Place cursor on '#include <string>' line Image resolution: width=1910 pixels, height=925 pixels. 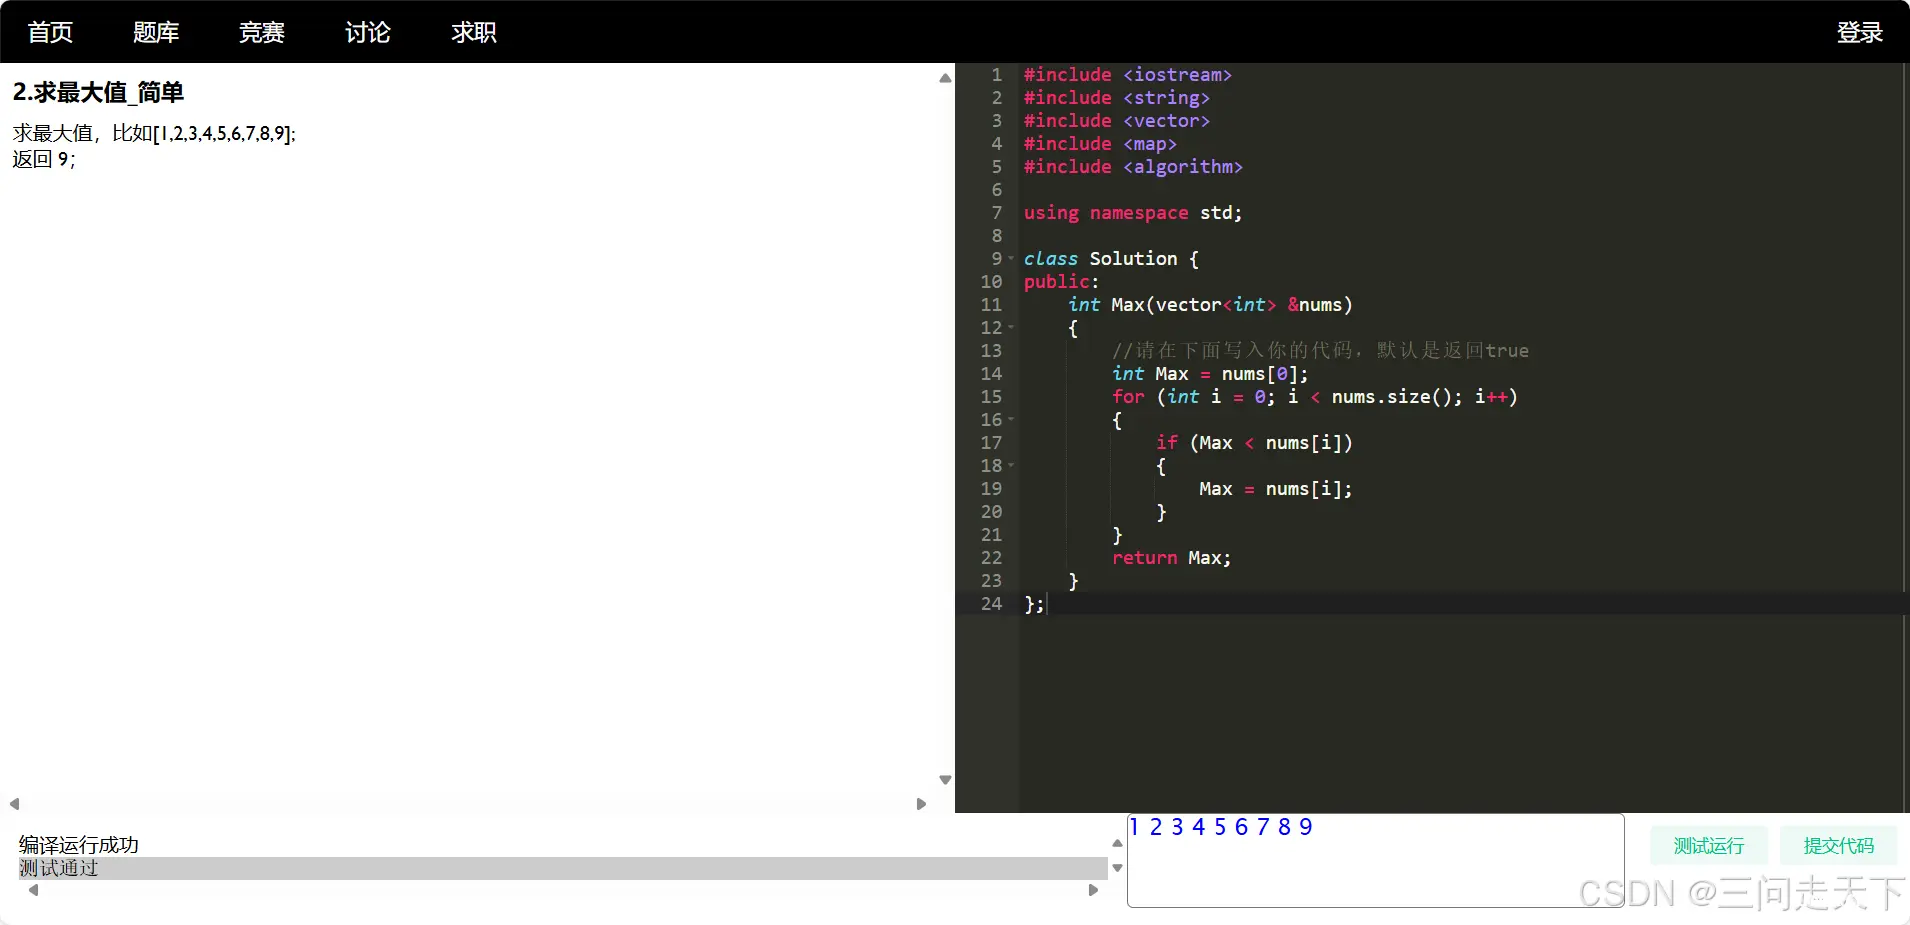pos(1116,98)
